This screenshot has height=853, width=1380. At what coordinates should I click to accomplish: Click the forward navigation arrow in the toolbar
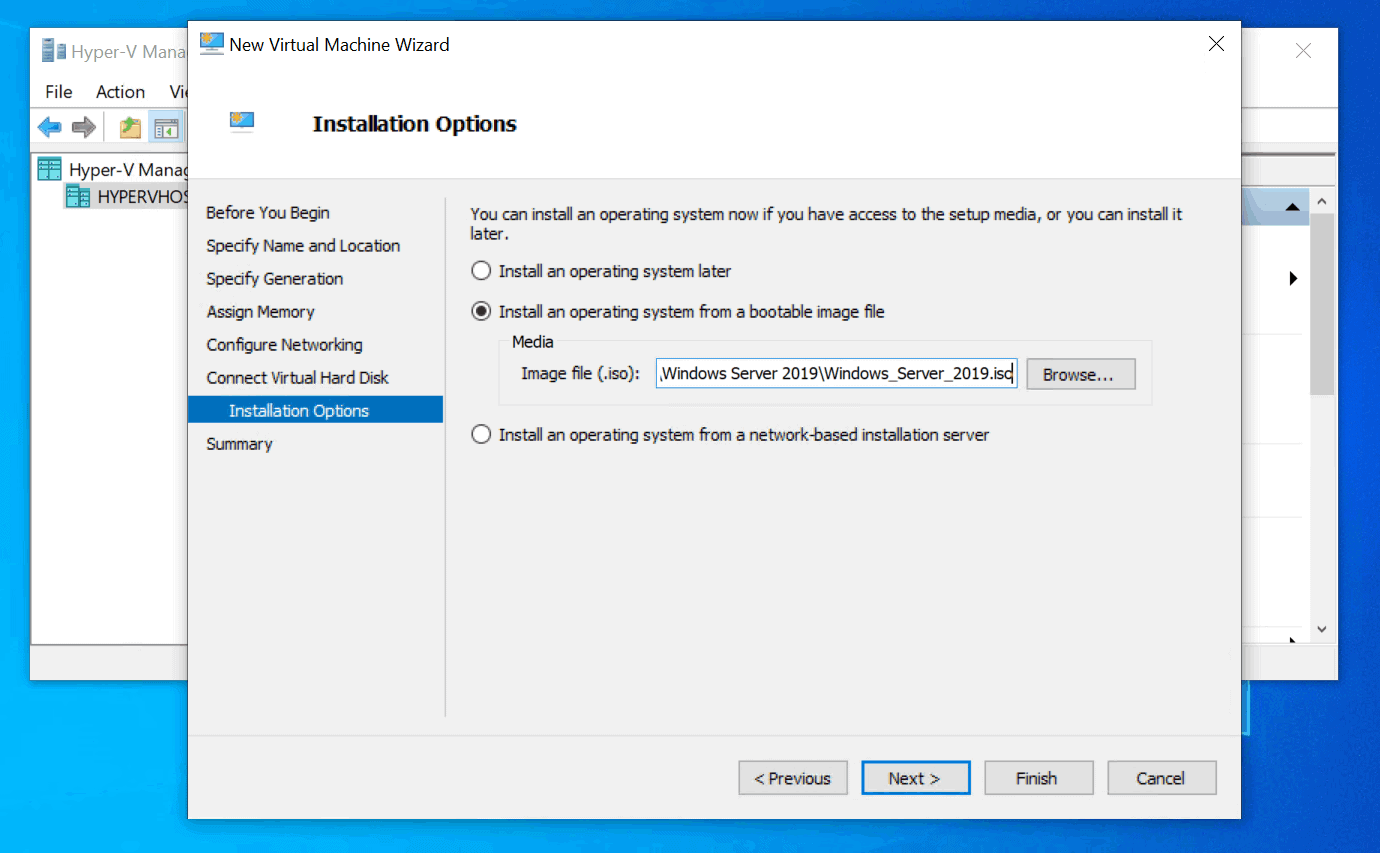pos(83,126)
